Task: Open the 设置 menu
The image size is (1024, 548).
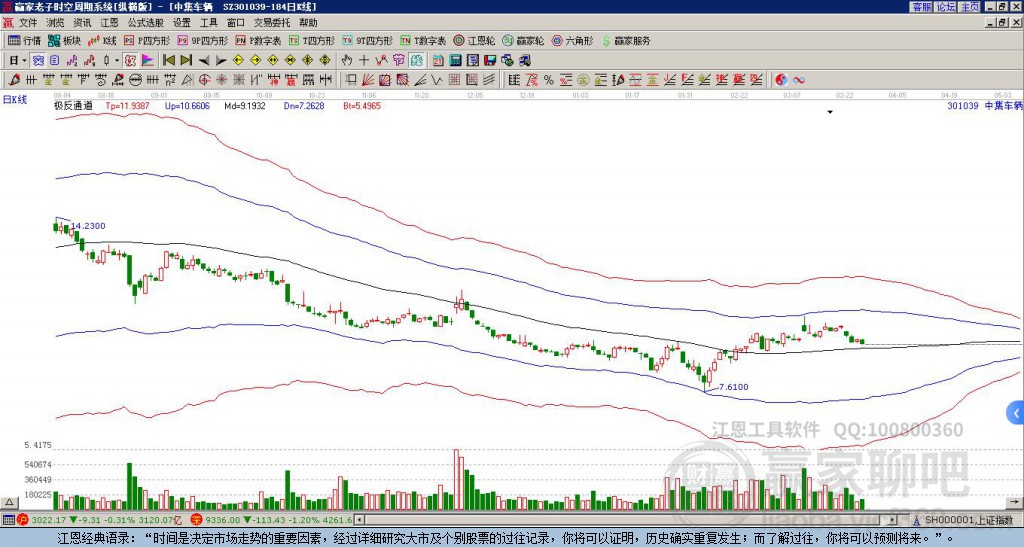Action: (x=182, y=23)
